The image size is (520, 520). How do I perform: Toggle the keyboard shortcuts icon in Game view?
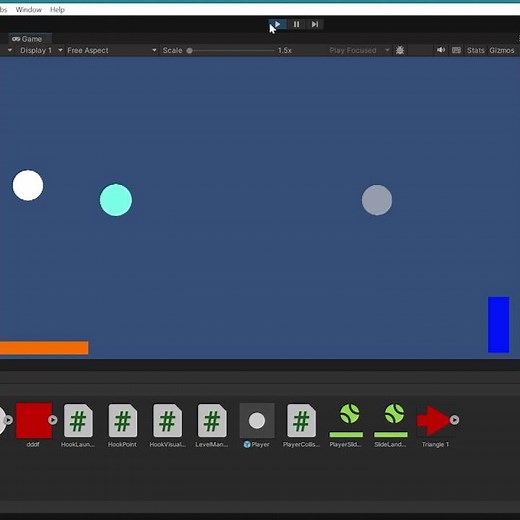coord(456,50)
